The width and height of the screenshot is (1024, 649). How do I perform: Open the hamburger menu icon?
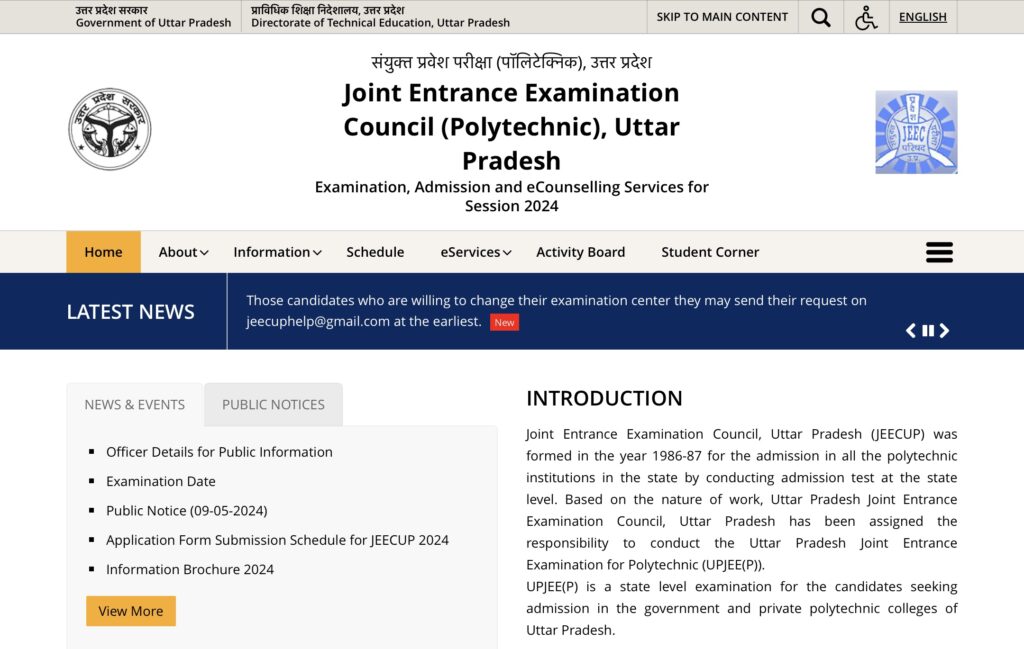939,252
